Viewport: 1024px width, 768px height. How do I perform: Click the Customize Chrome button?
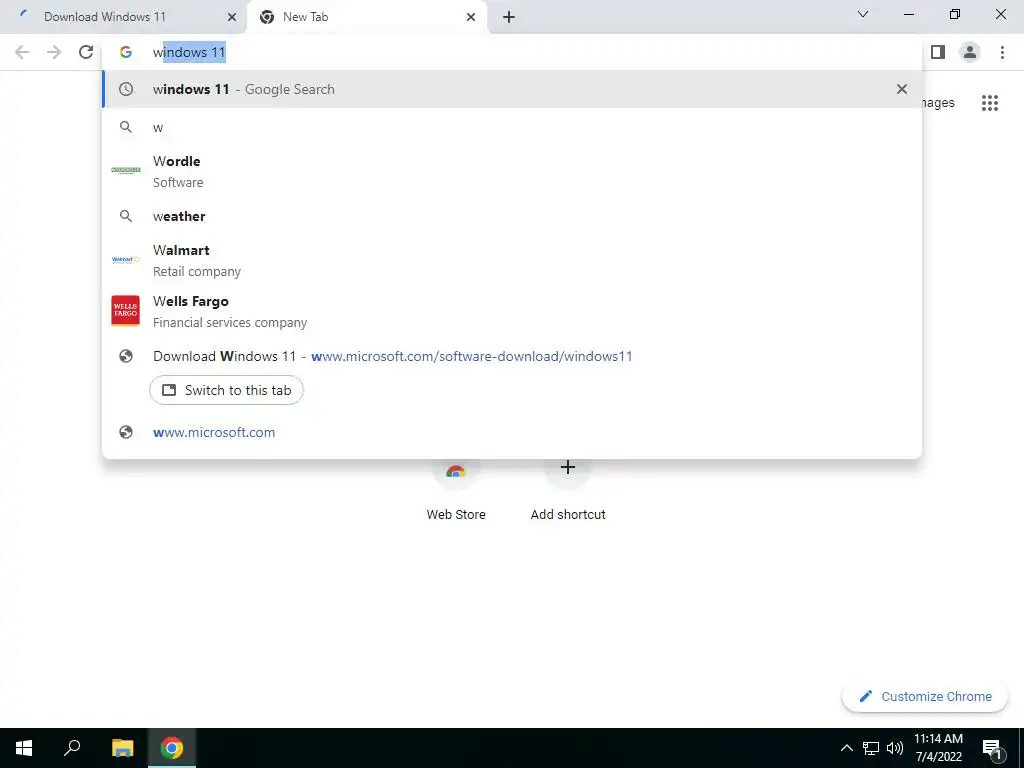pos(925,696)
